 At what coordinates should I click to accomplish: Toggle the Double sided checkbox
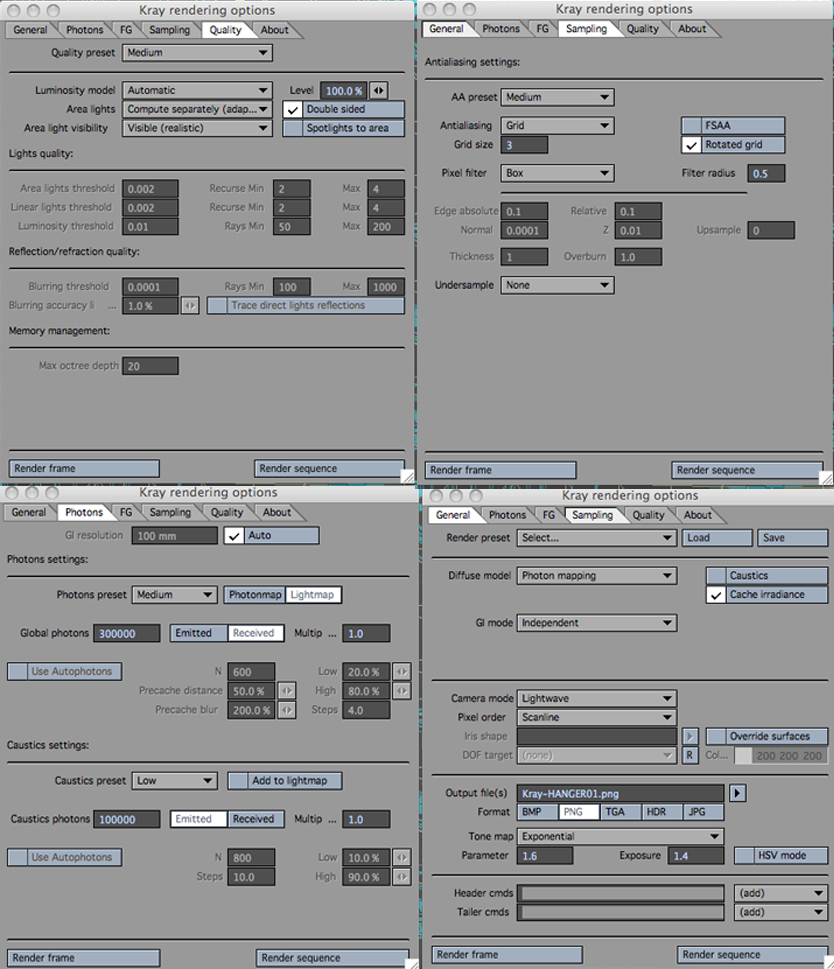point(294,109)
